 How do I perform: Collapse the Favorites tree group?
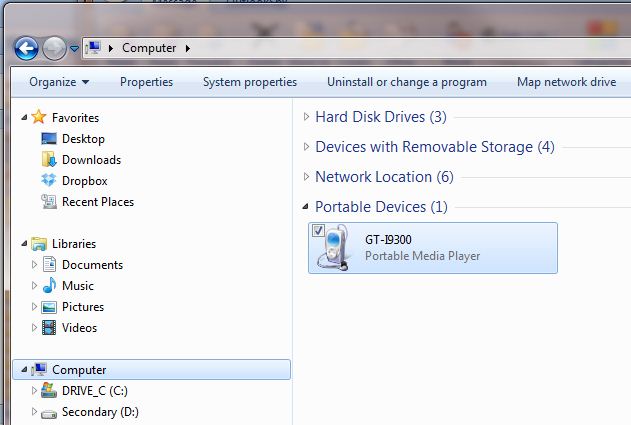(x=24, y=118)
